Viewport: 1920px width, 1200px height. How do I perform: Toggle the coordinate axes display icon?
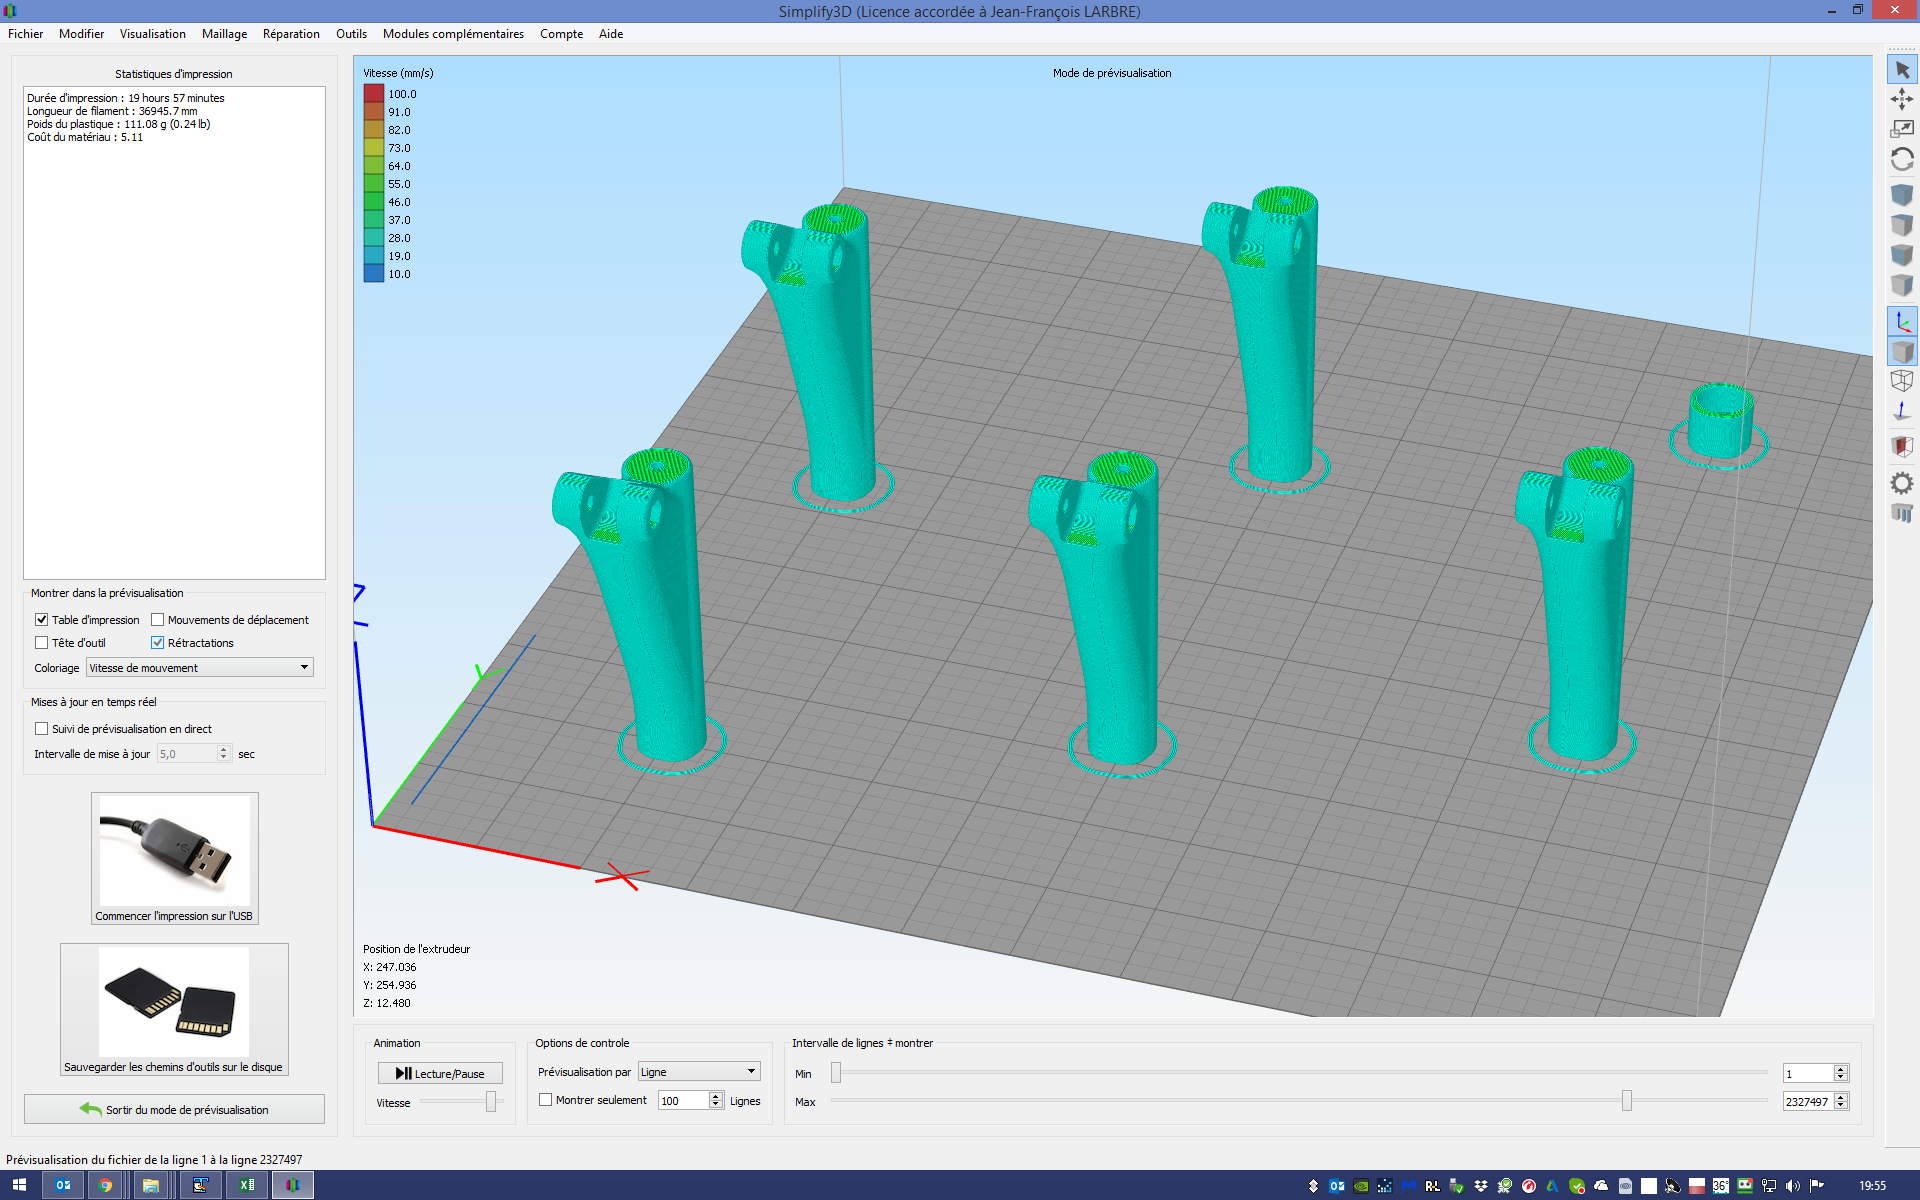1901,322
